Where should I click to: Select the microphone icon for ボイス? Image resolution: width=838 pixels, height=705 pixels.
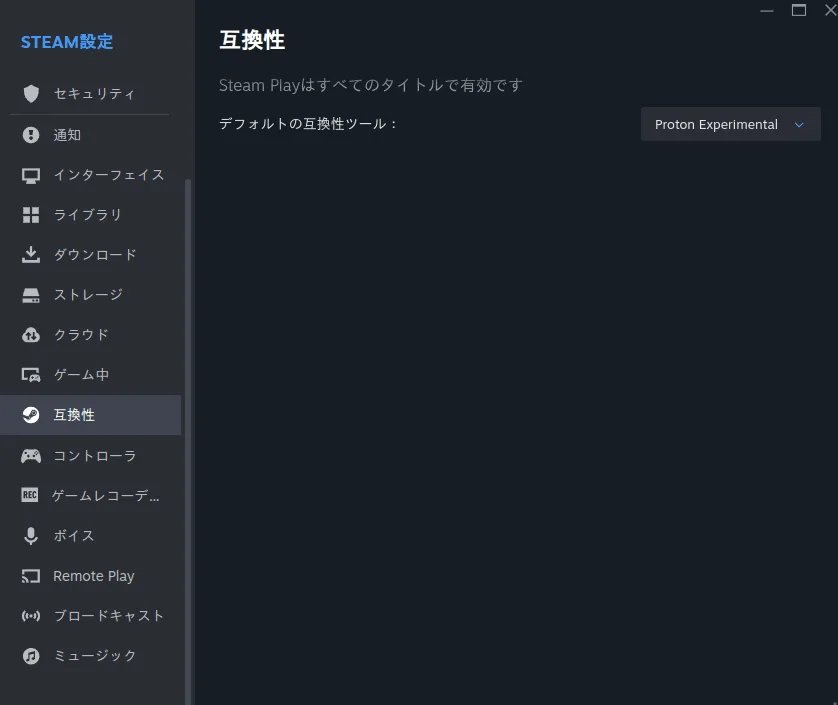point(31,536)
